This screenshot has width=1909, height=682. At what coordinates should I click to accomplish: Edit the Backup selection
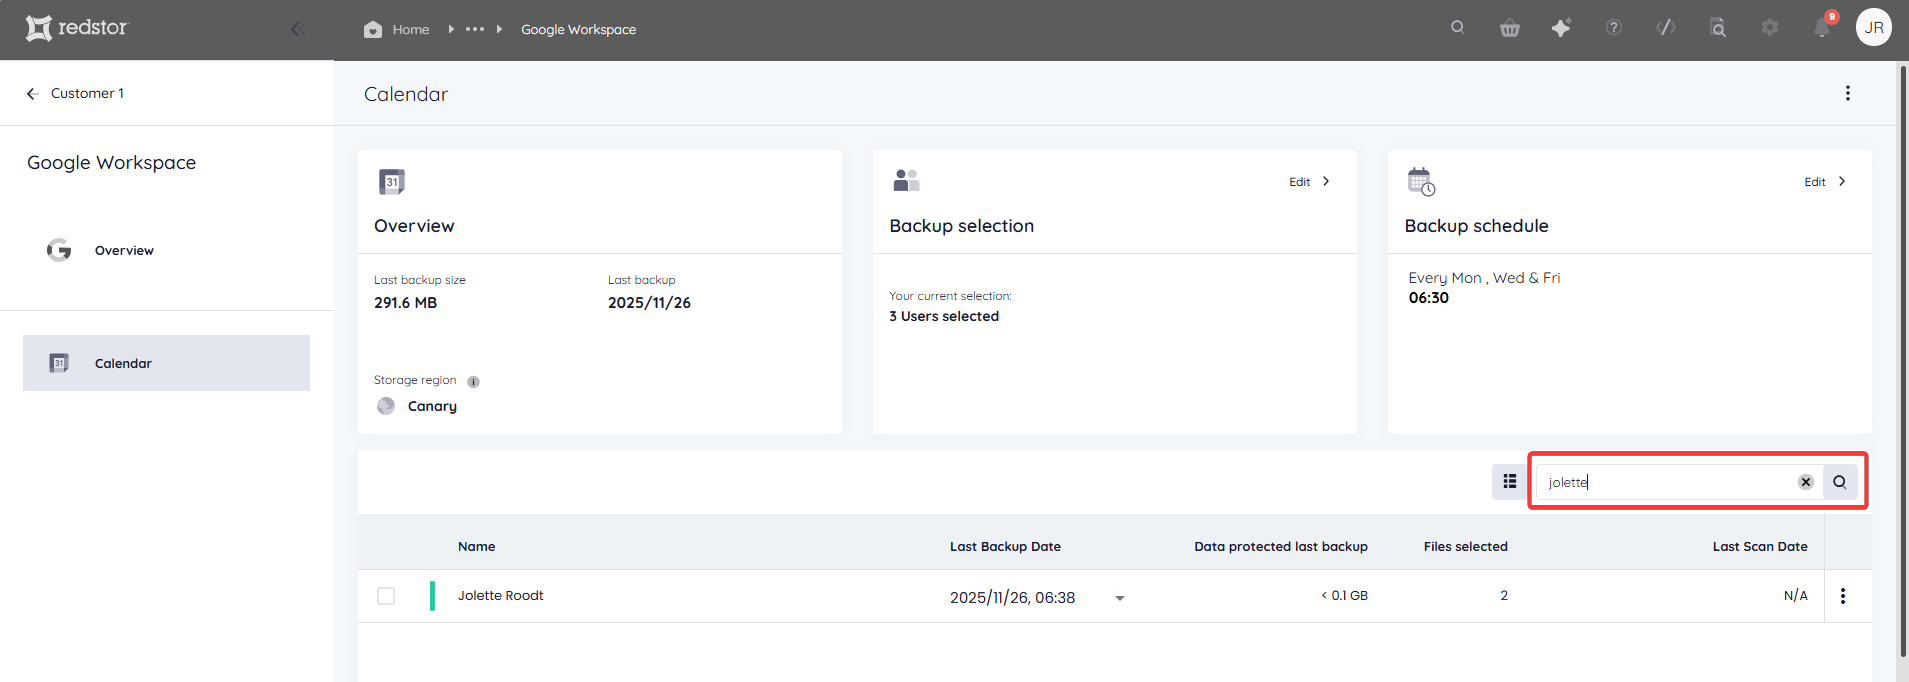1310,182
